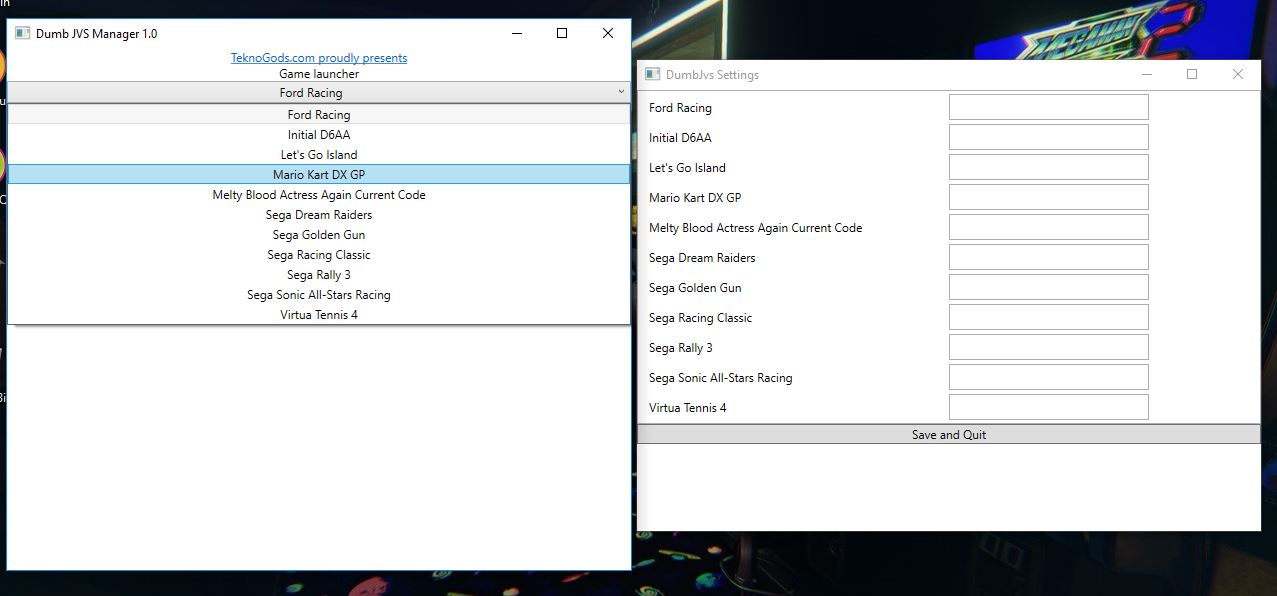Open the TeknoGods.com proudly presents link
1277x596 pixels.
tap(319, 58)
